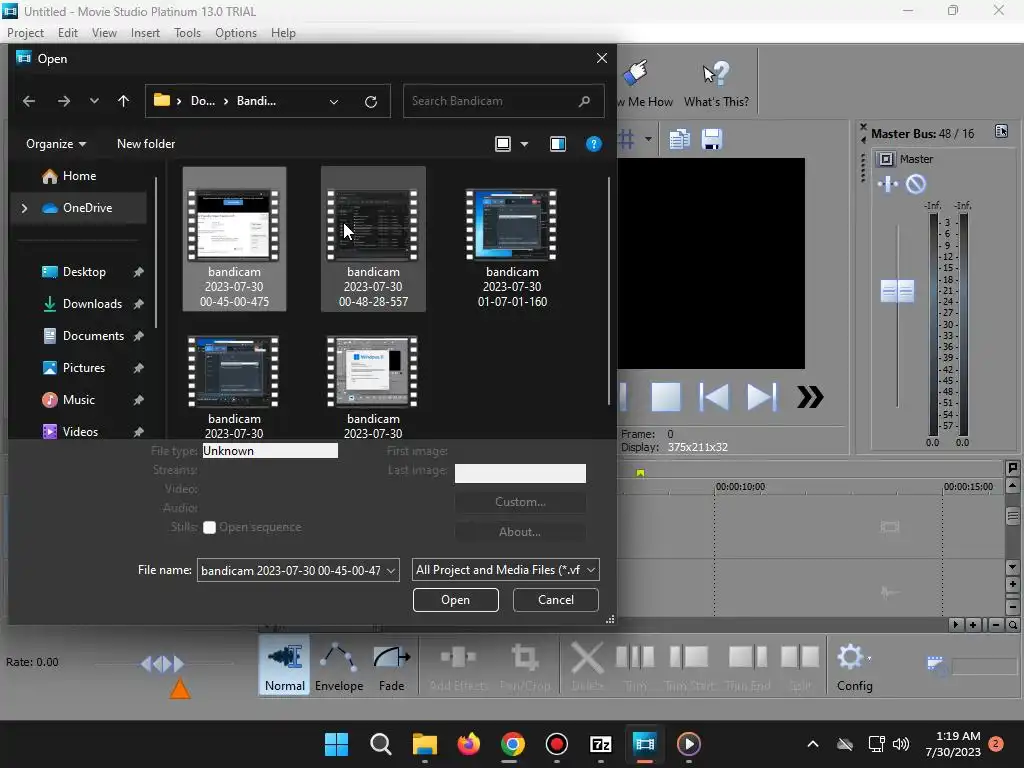Expand more transport buttons chevron
1024x768 pixels.
point(810,397)
